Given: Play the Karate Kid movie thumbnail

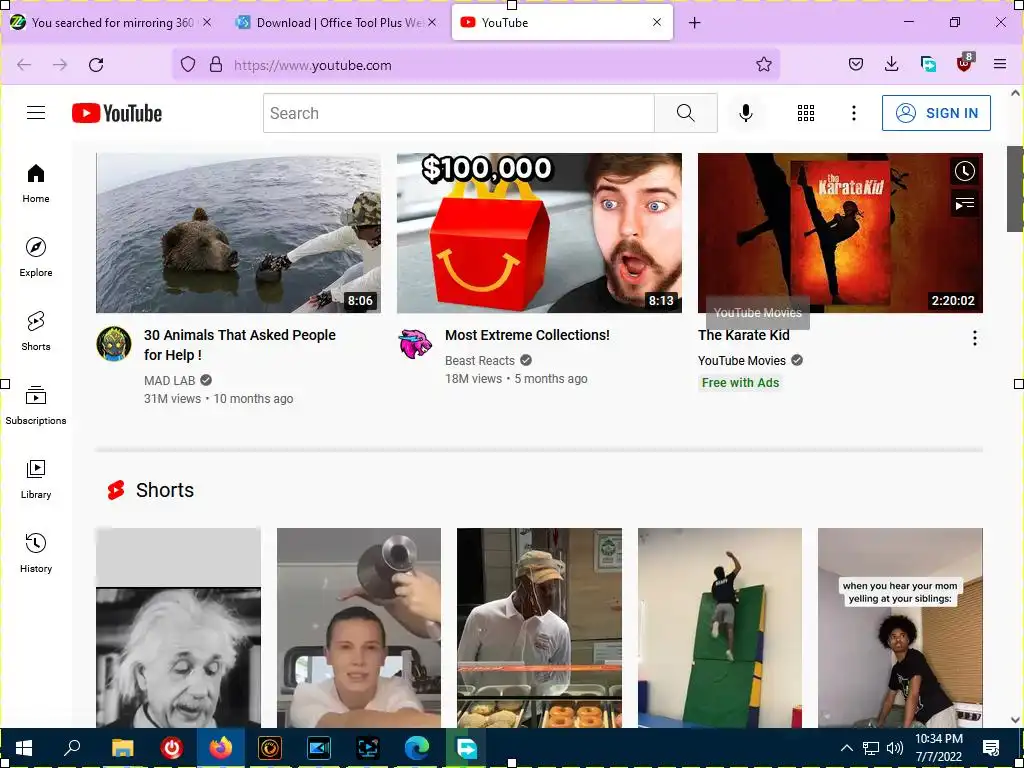Looking at the screenshot, I should click(x=840, y=232).
